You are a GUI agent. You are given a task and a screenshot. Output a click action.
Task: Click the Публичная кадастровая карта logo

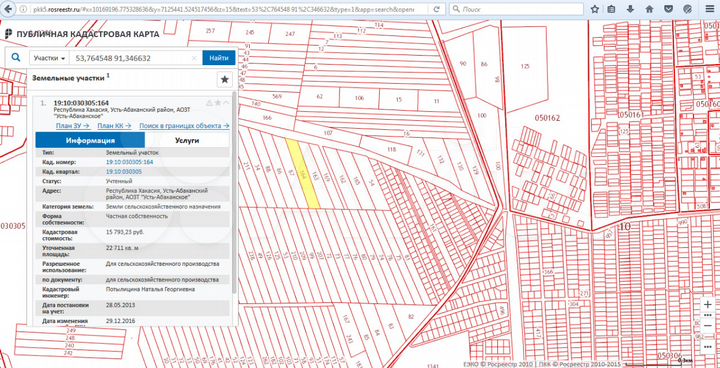pyautogui.click(x=82, y=34)
